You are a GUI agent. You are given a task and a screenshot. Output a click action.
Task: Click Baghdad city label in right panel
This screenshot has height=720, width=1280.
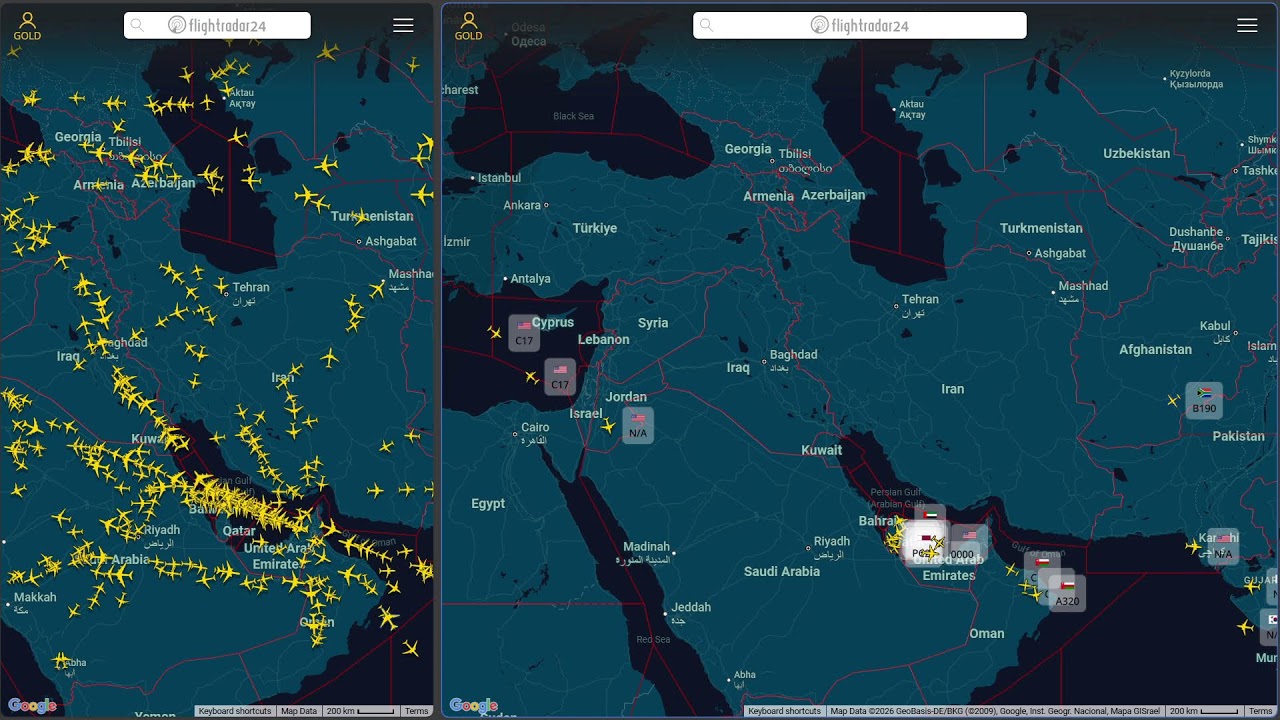794,355
